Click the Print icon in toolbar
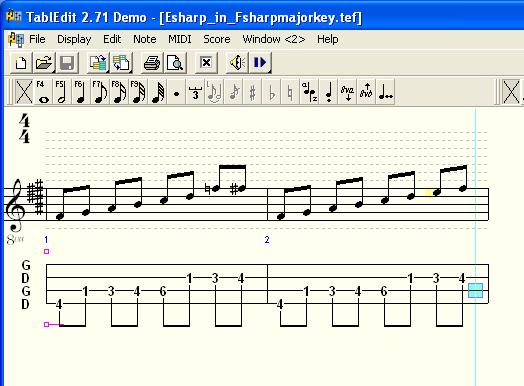 click(152, 62)
